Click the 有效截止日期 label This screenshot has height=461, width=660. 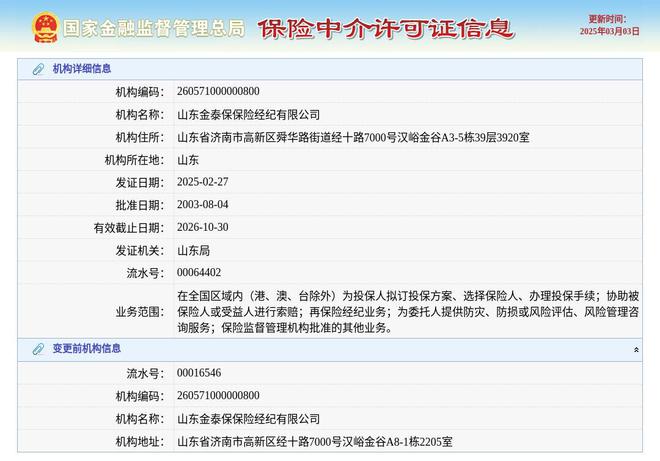129,228
